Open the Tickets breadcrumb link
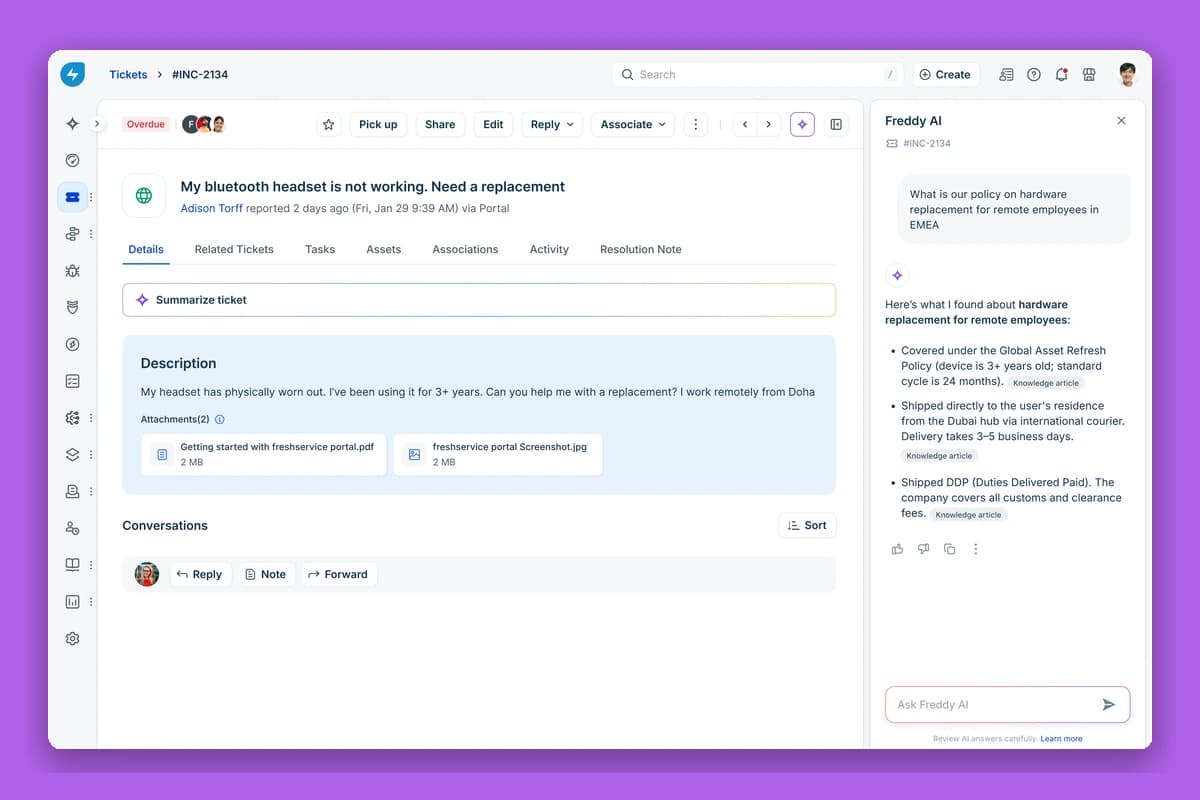The width and height of the screenshot is (1200, 800). [128, 75]
